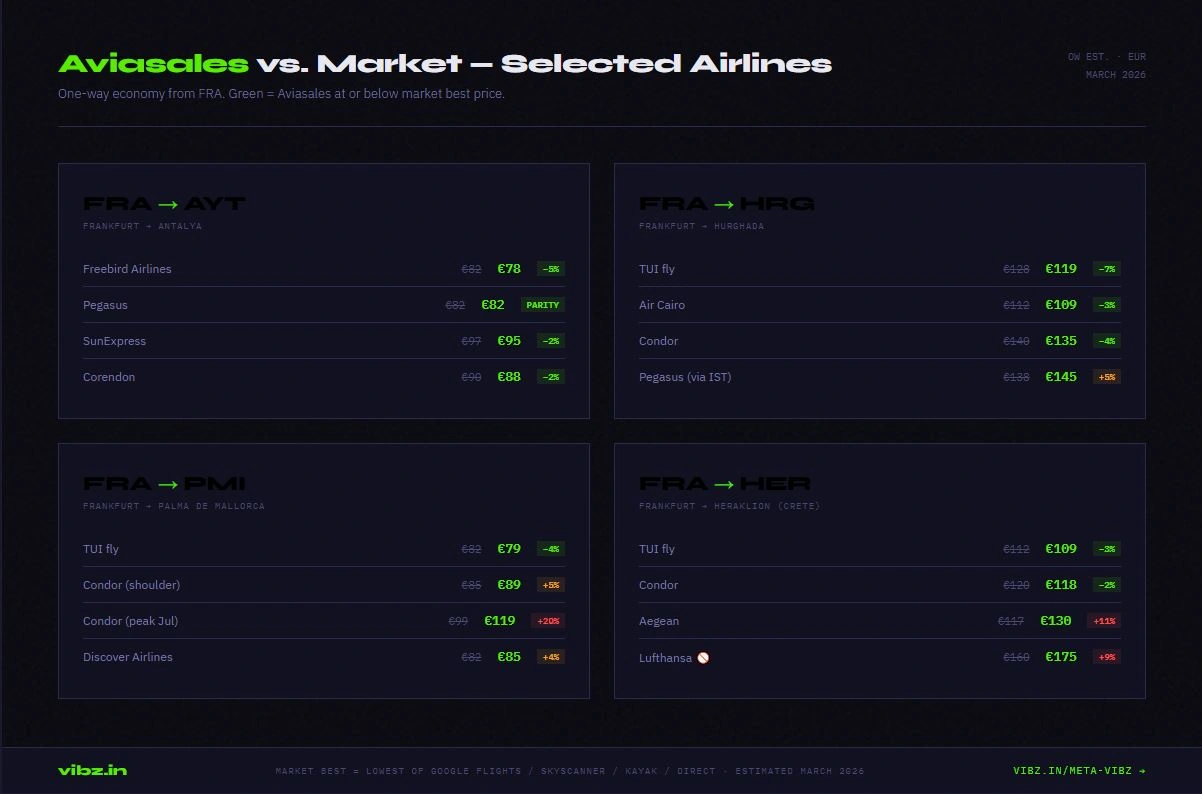Click the green arrow in FRA → HRG heading

coord(724,204)
